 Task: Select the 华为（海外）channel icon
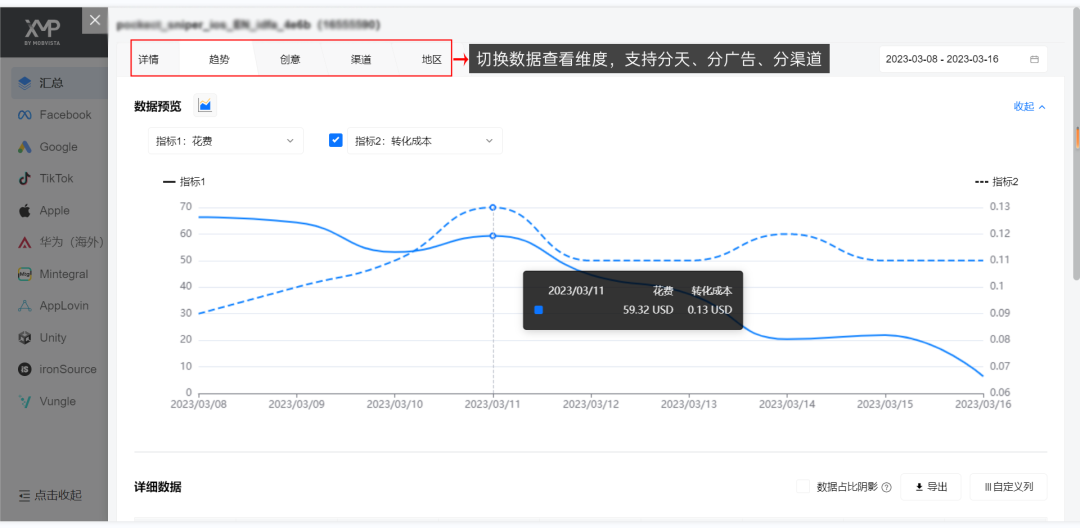25,242
